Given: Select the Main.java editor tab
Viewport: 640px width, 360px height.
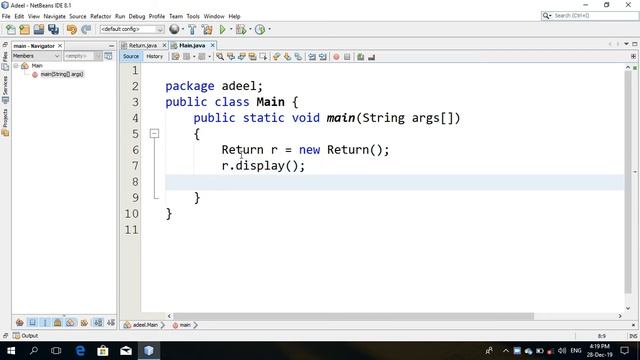Looking at the screenshot, I should click(192, 45).
